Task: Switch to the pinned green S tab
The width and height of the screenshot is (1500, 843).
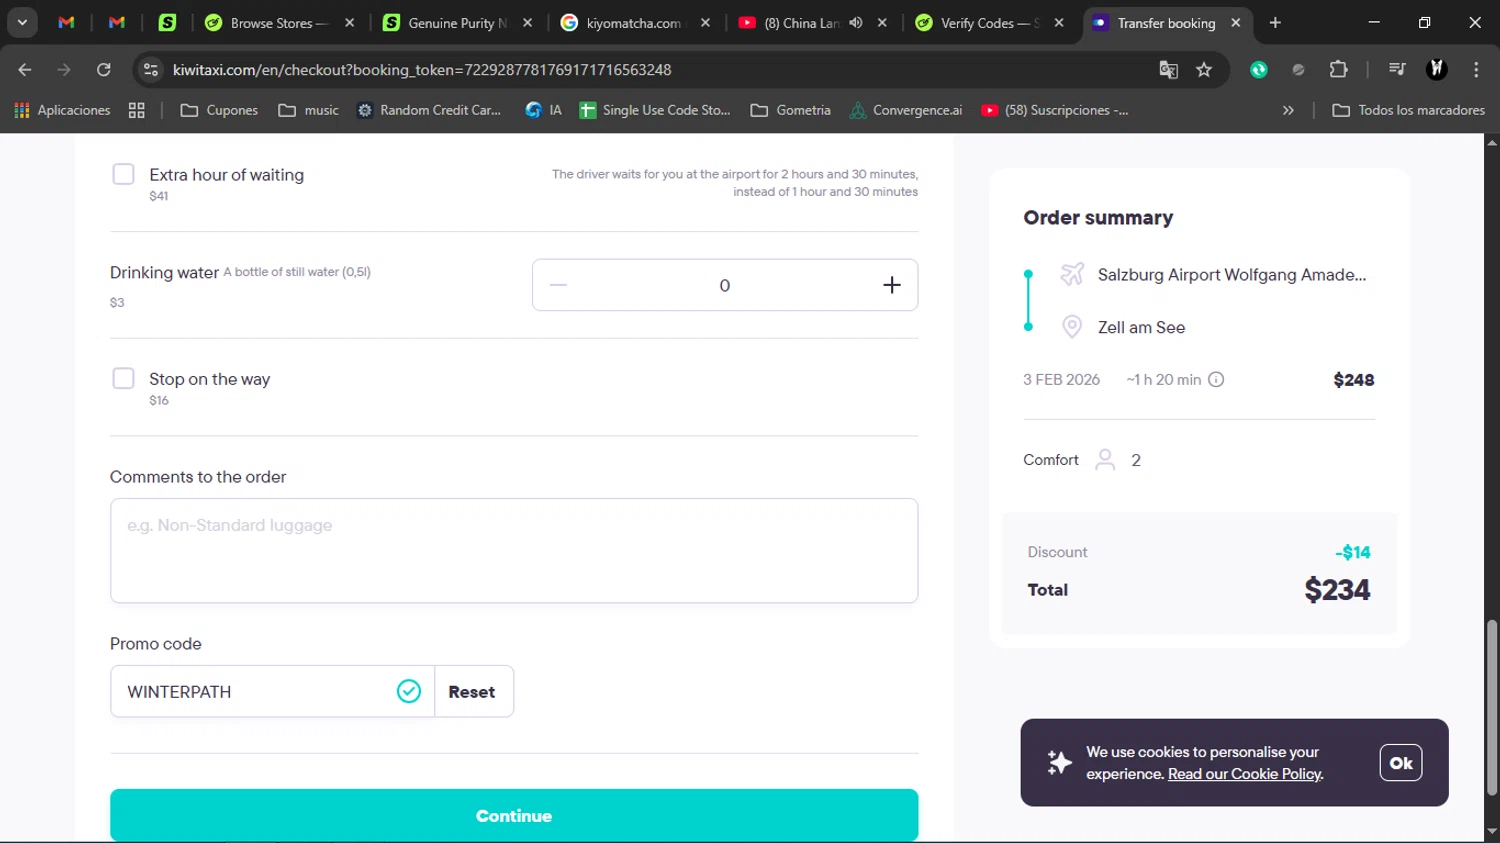Action: tap(167, 22)
